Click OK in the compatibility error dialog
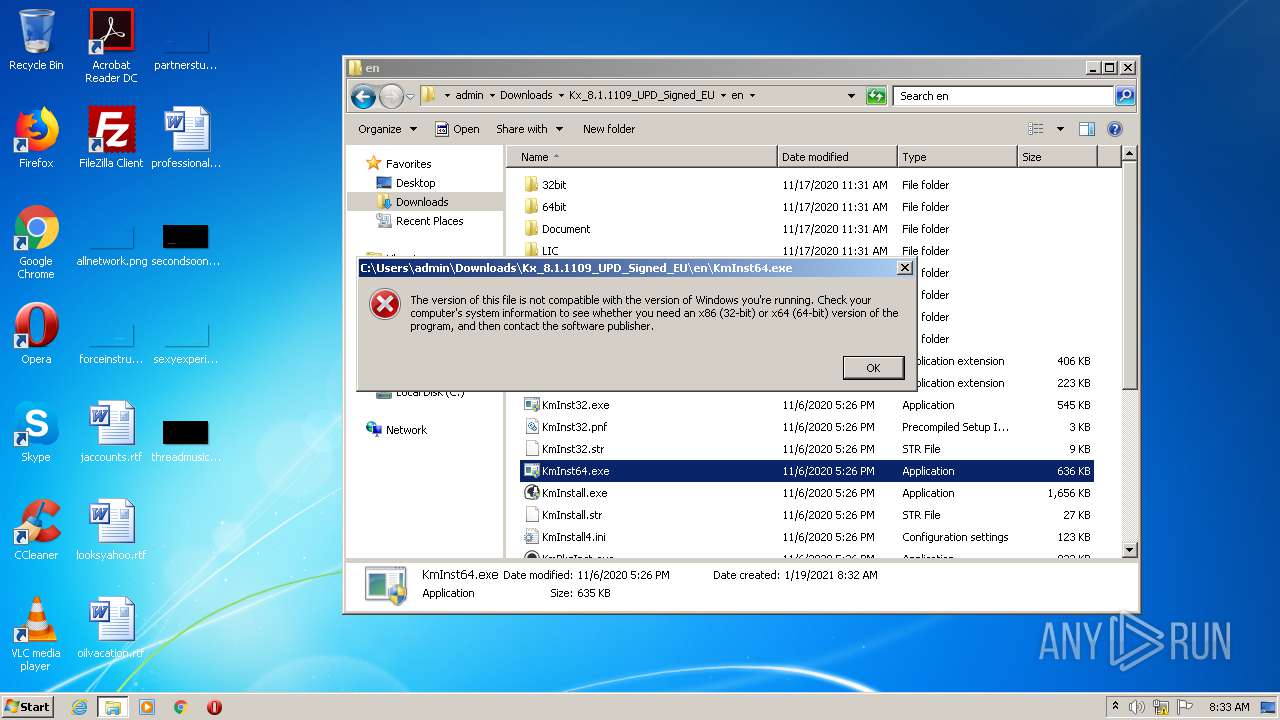The image size is (1280, 720). [x=873, y=368]
